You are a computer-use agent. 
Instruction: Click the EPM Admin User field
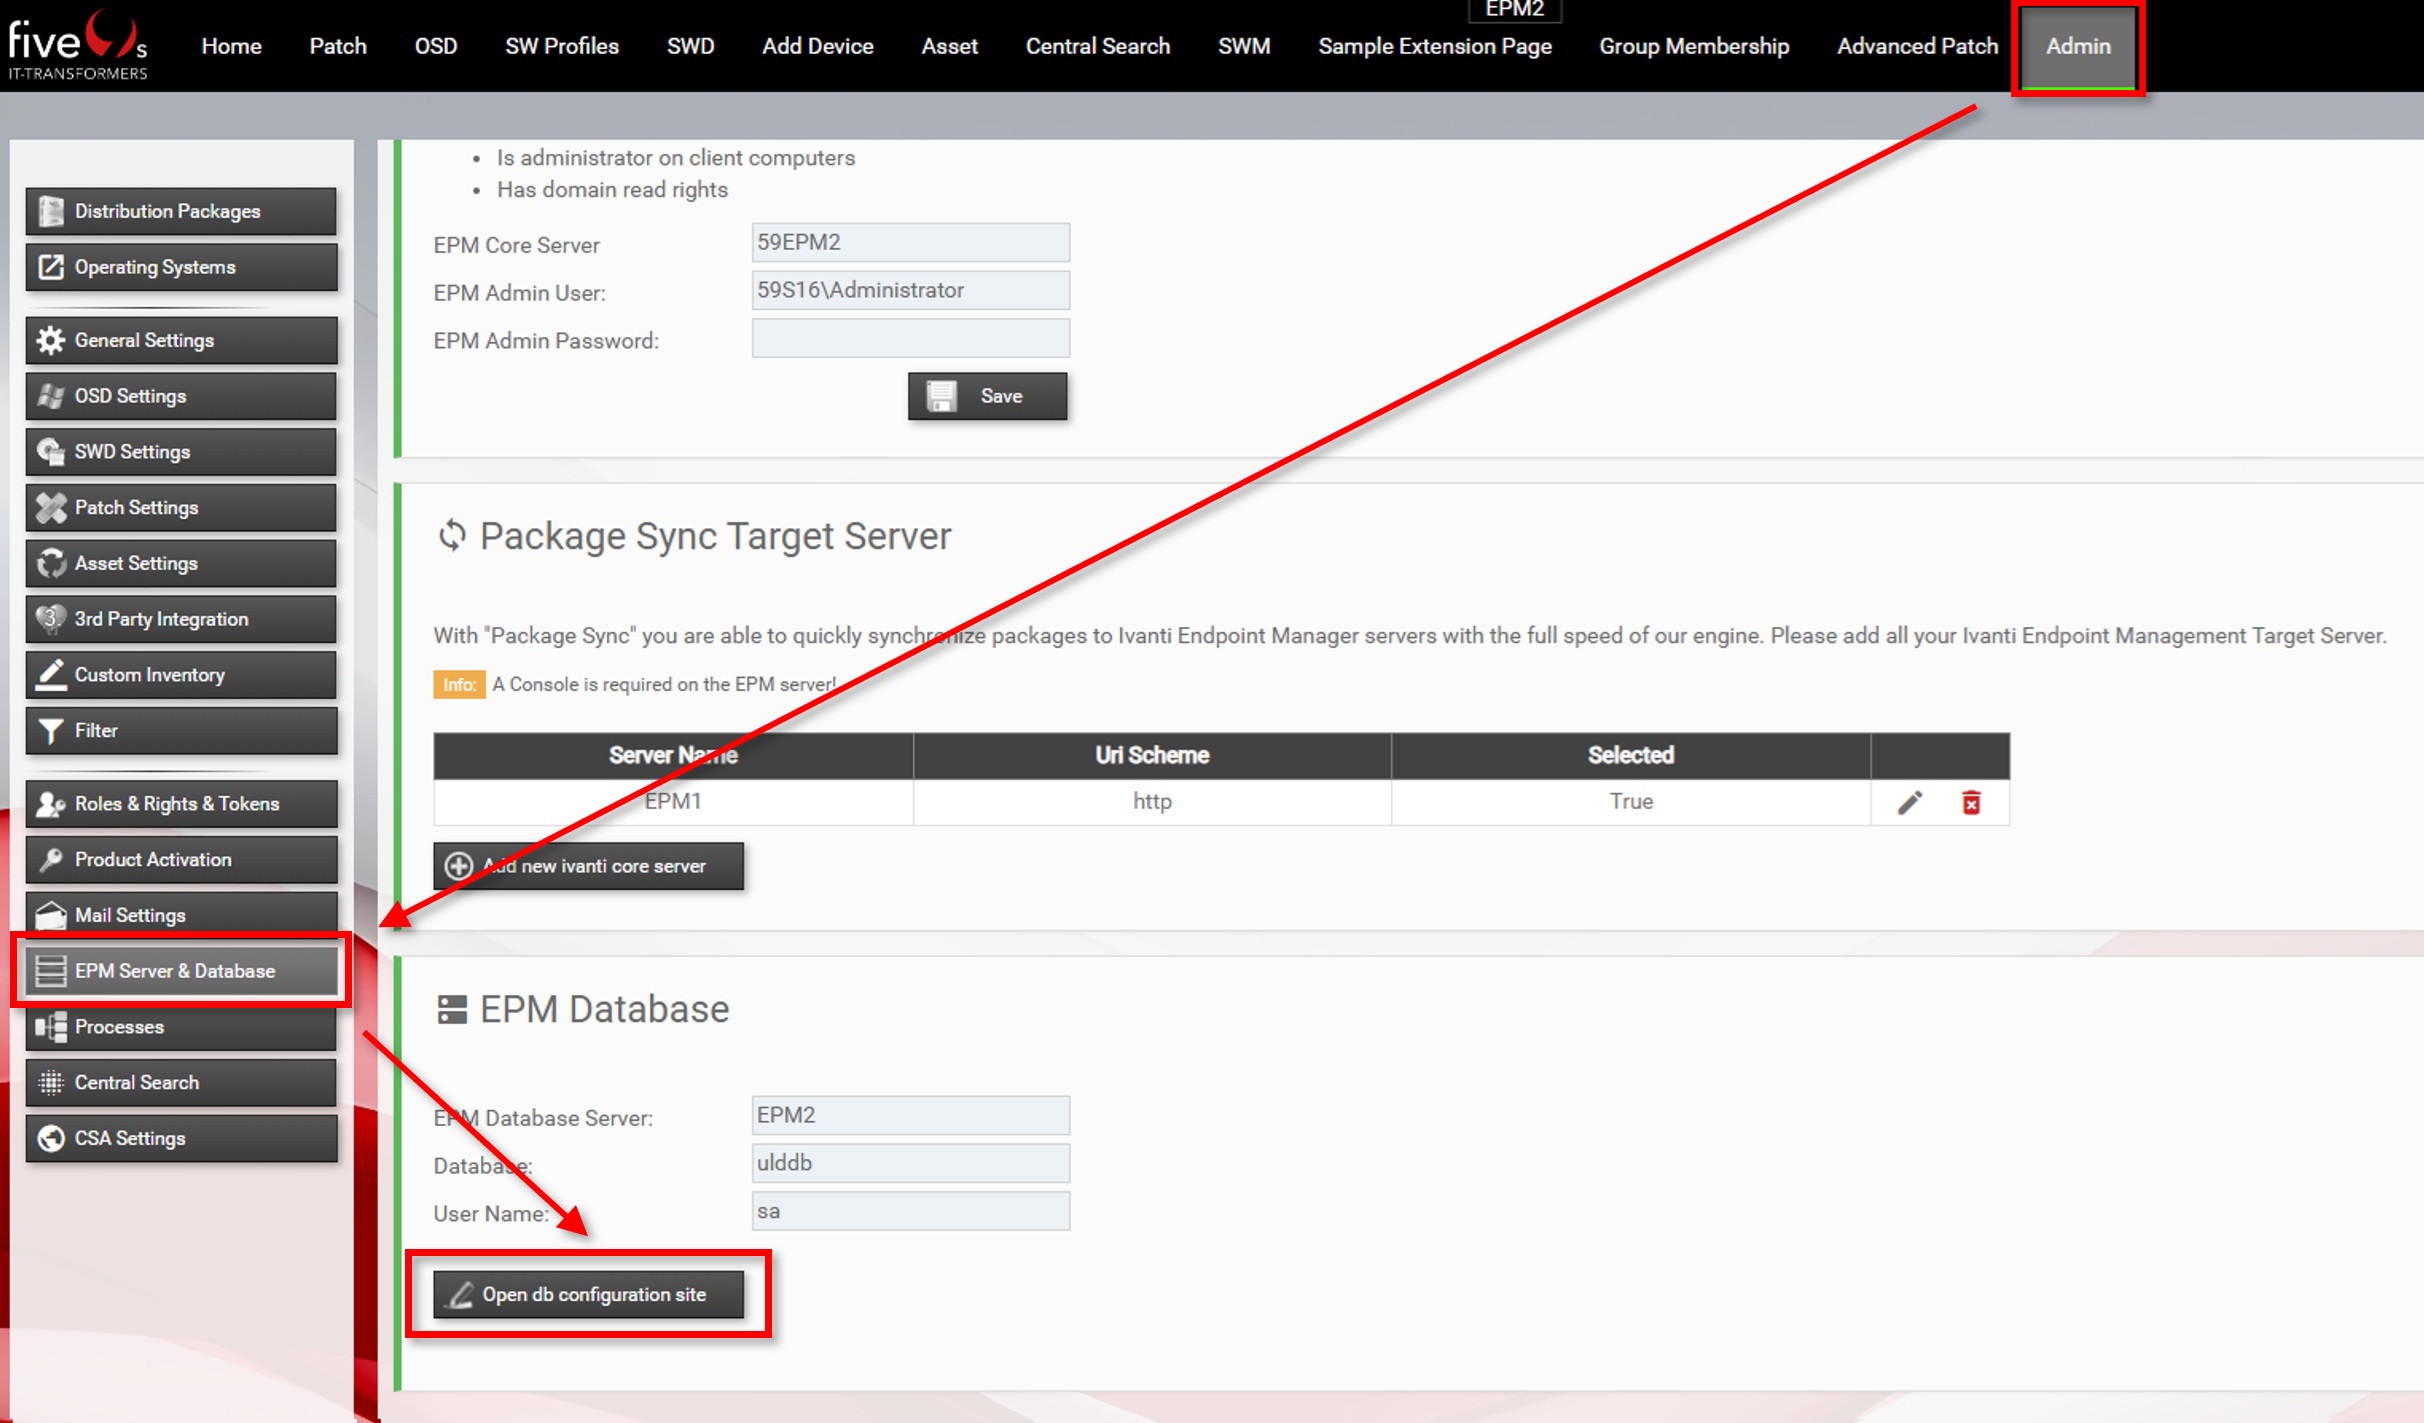point(910,290)
